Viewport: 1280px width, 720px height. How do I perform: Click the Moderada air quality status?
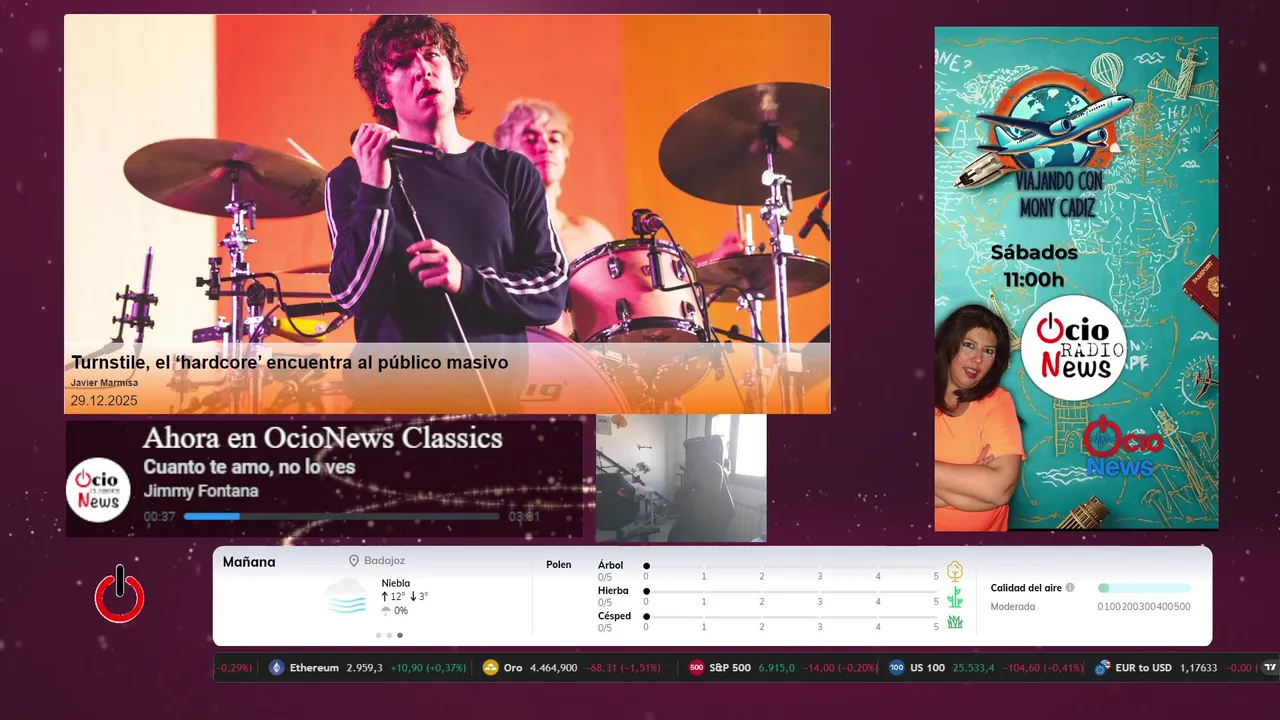(x=1013, y=607)
